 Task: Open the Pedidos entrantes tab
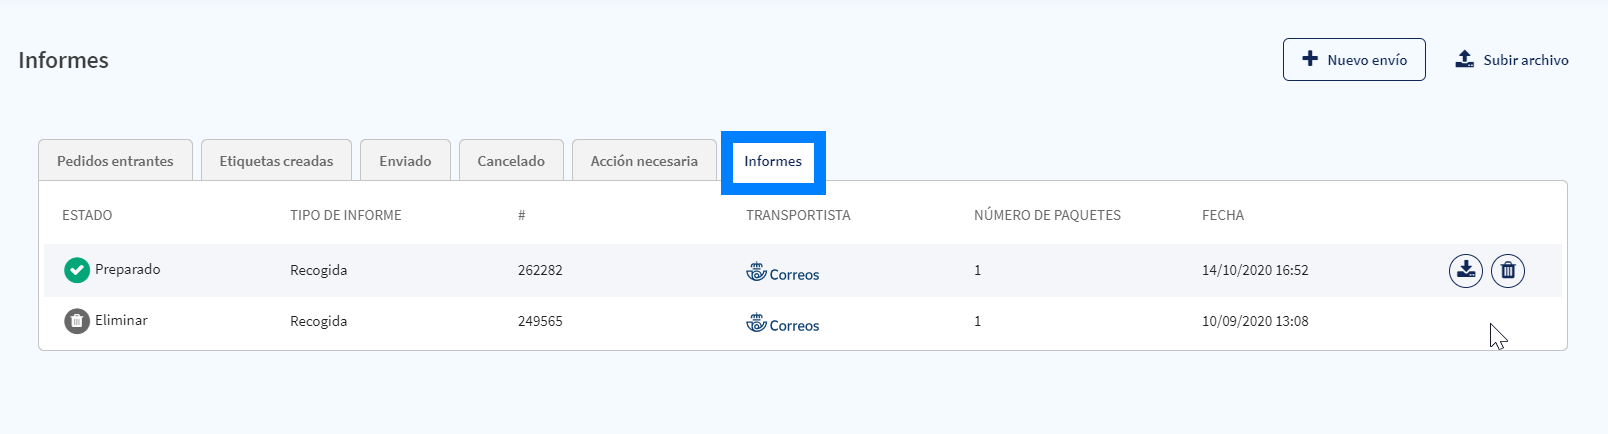115,161
